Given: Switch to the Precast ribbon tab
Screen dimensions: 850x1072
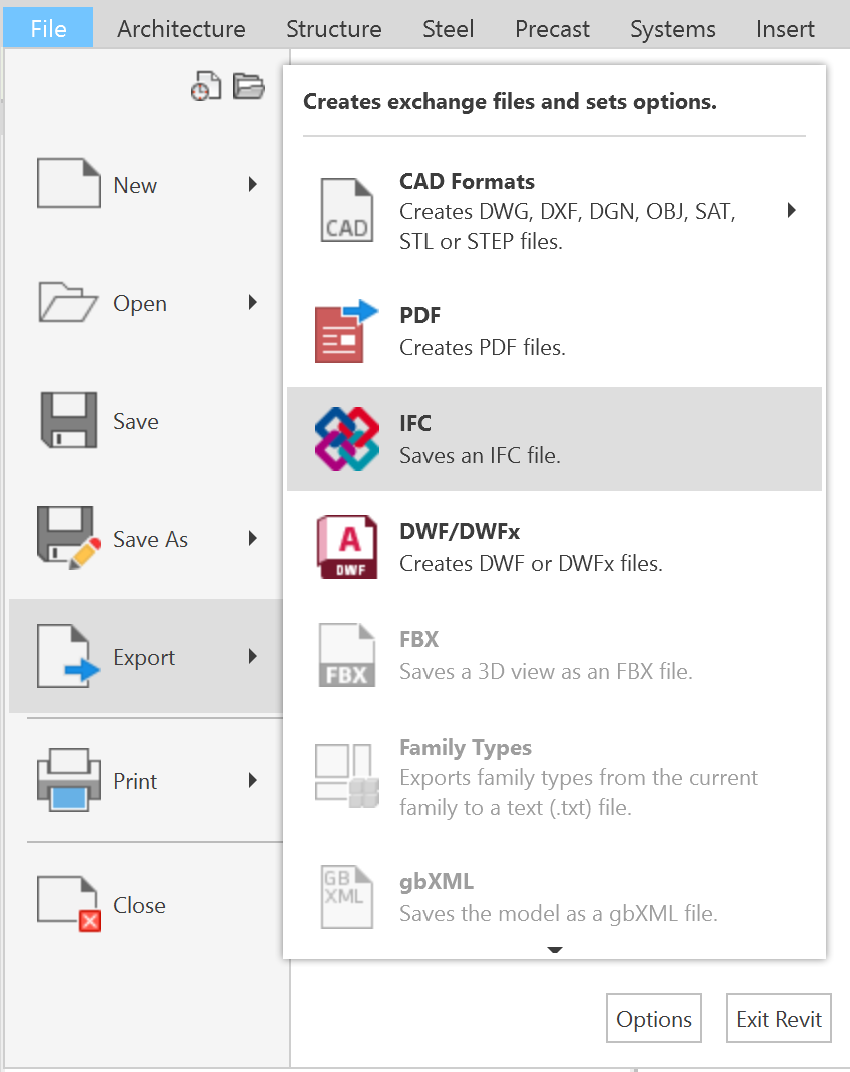Looking at the screenshot, I should (x=552, y=29).
